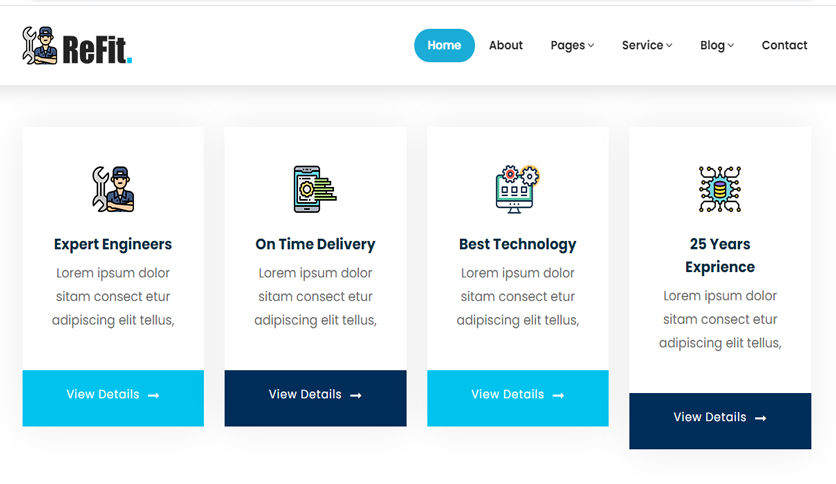Expand the Service dropdown menu
Screen dimensions: 836x484
pos(647,45)
